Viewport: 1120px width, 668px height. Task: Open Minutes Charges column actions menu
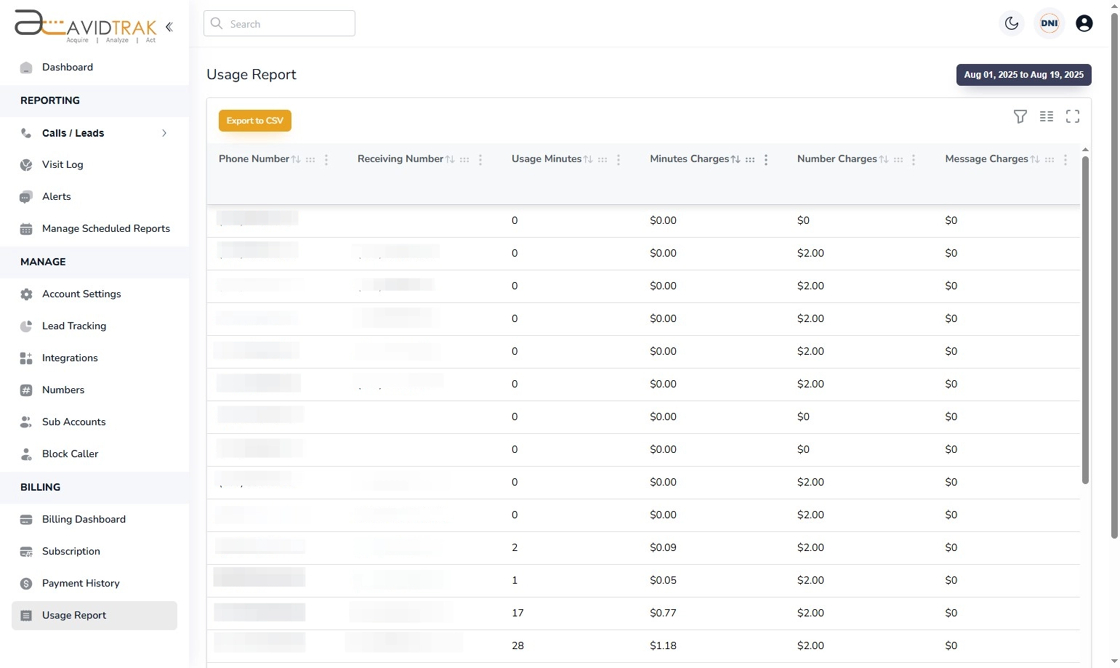766,160
